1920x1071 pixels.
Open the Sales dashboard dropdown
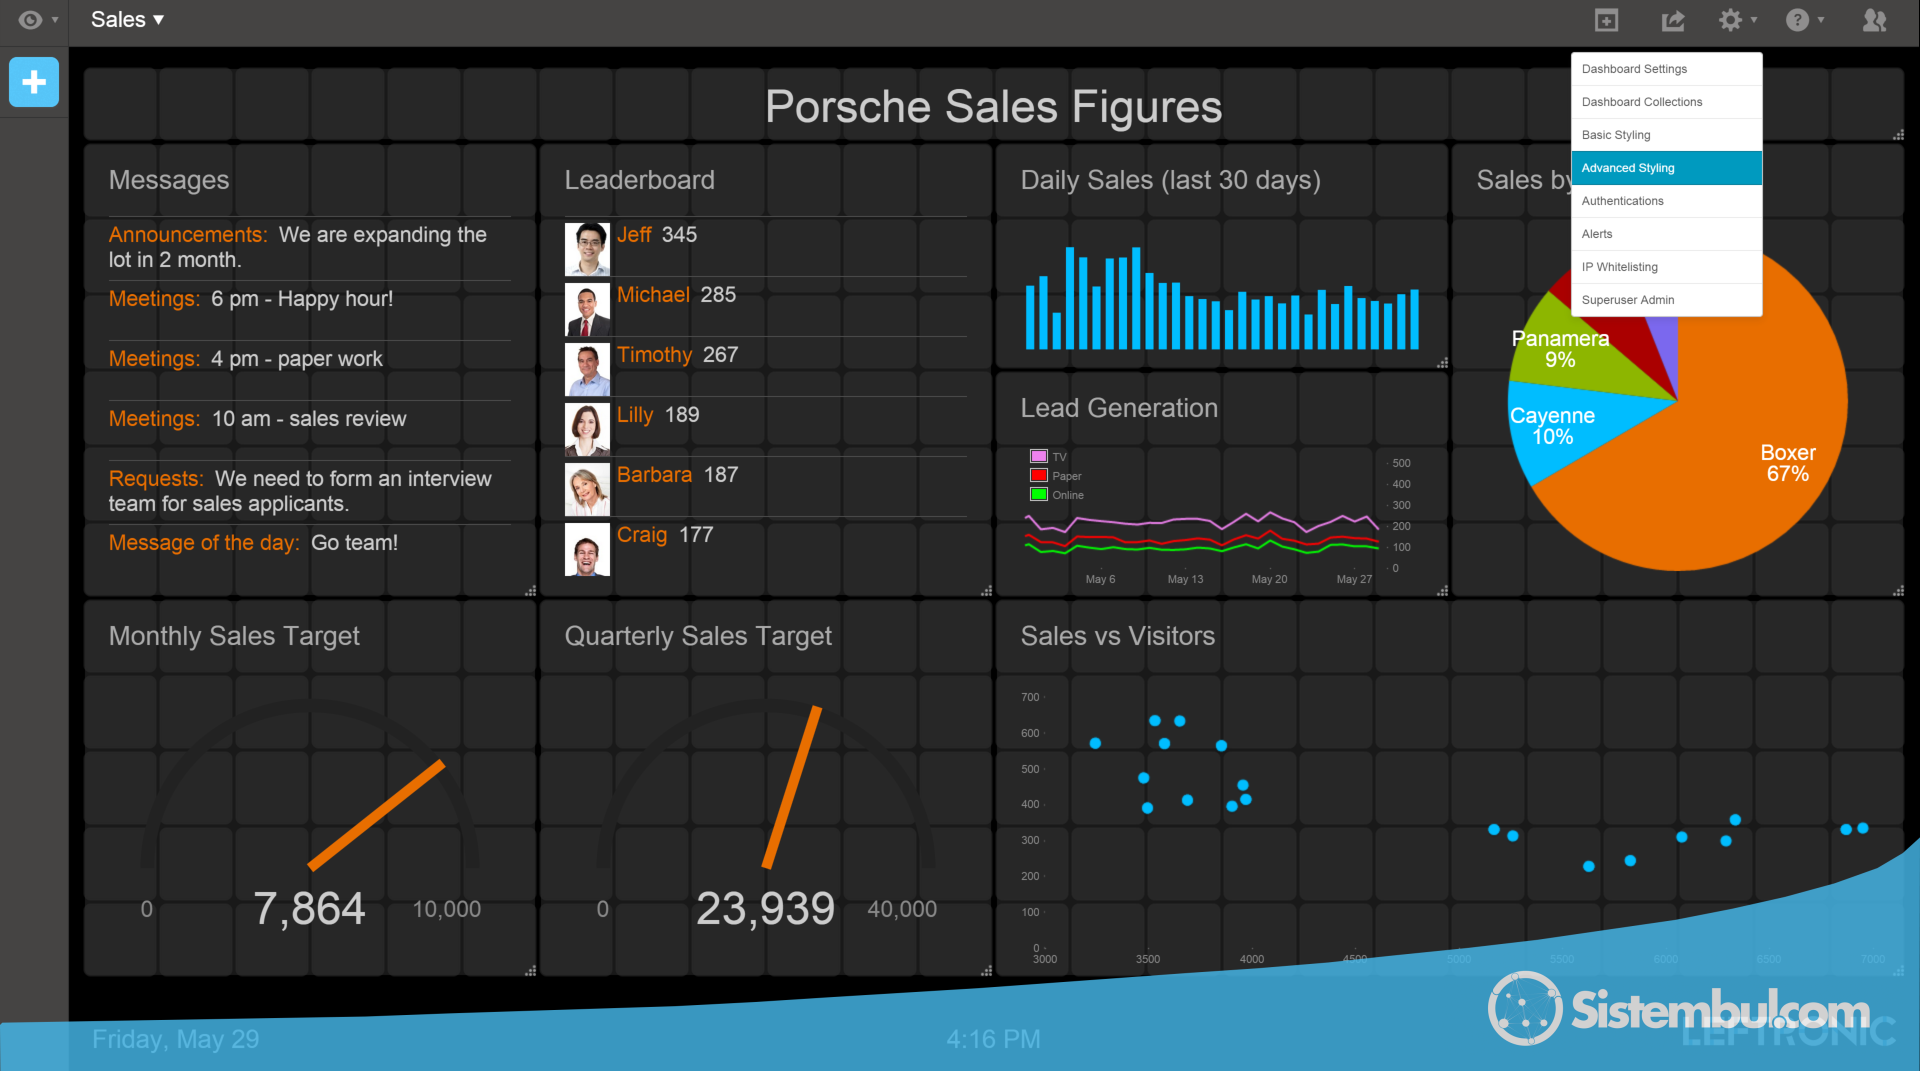127,20
